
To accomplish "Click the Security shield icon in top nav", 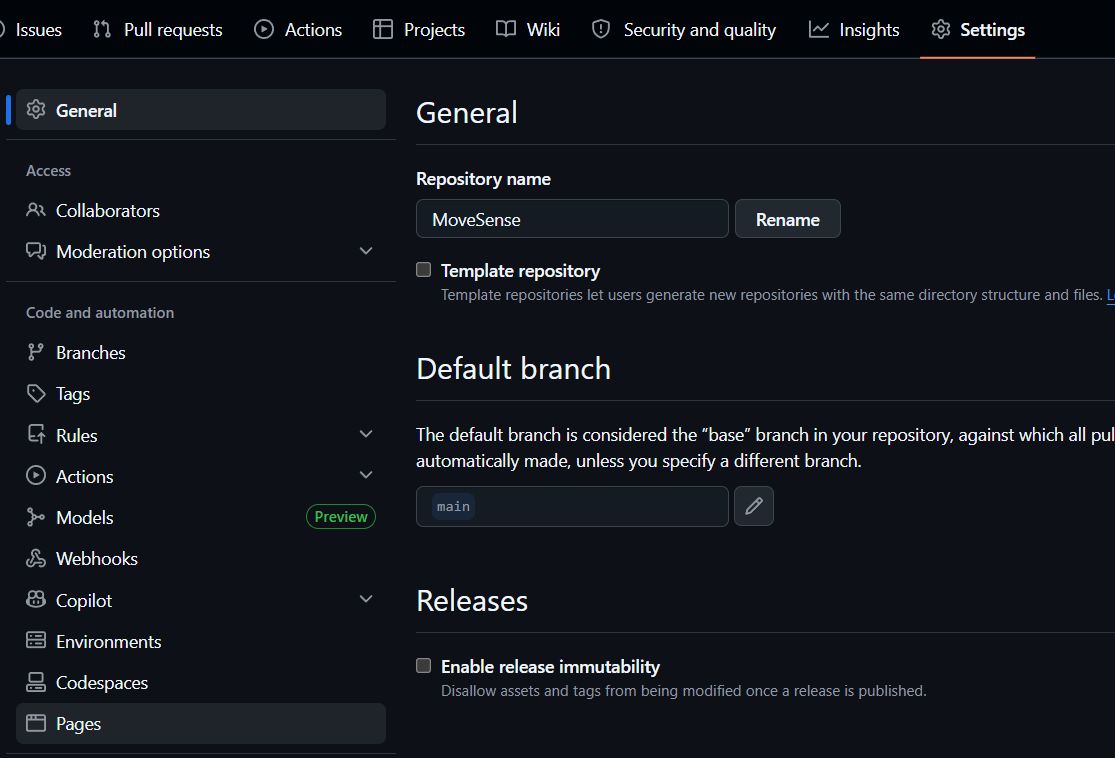I will (x=601, y=29).
